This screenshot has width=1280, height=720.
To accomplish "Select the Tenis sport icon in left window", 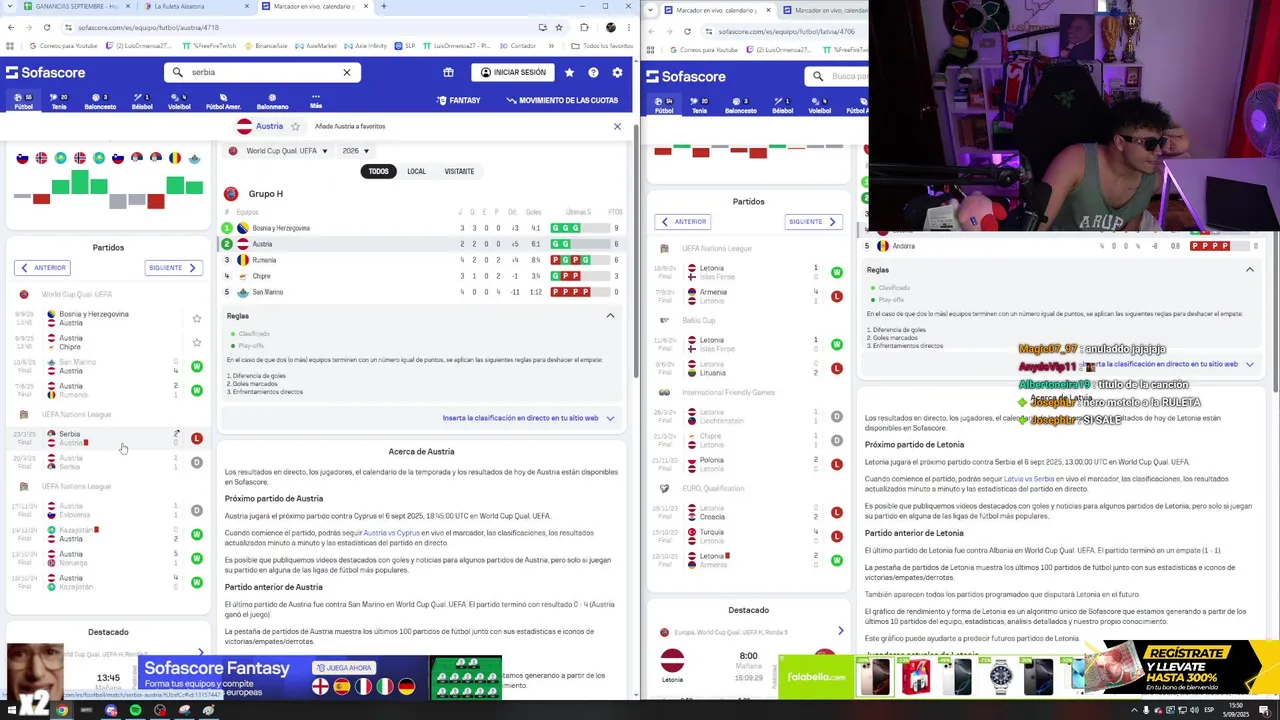I will [x=59, y=101].
